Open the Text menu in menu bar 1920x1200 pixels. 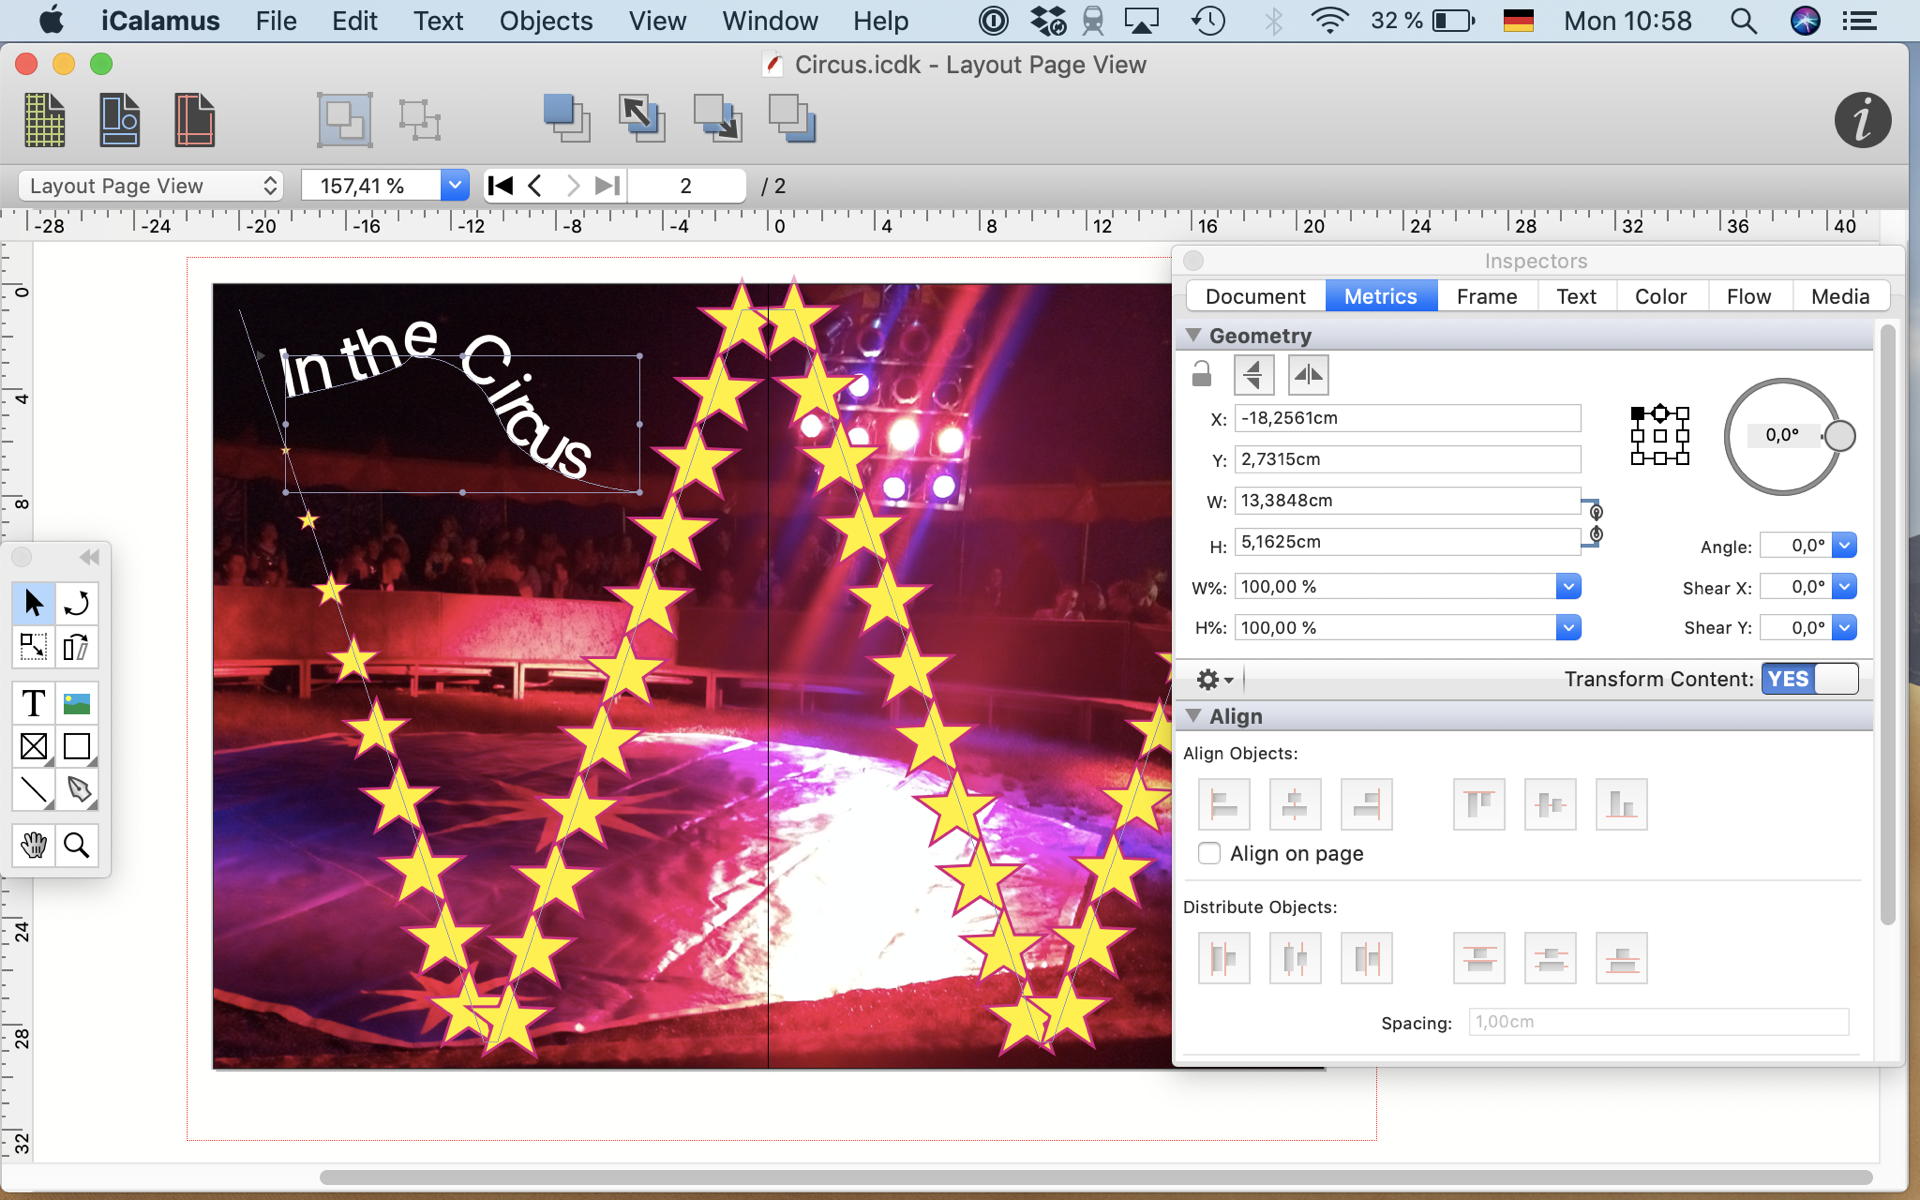tap(438, 21)
